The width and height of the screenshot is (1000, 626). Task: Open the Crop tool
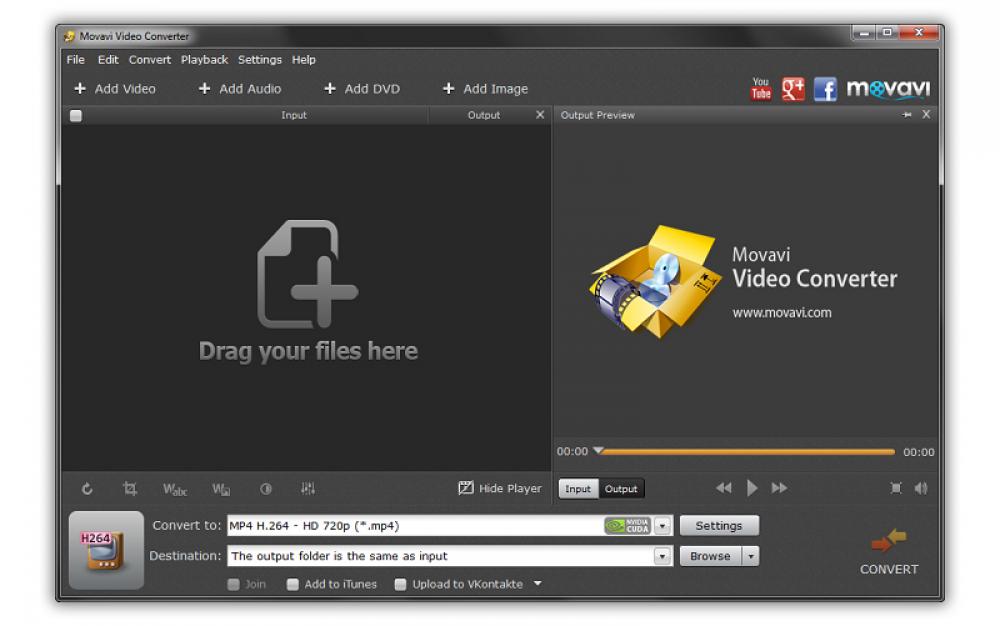click(x=131, y=488)
